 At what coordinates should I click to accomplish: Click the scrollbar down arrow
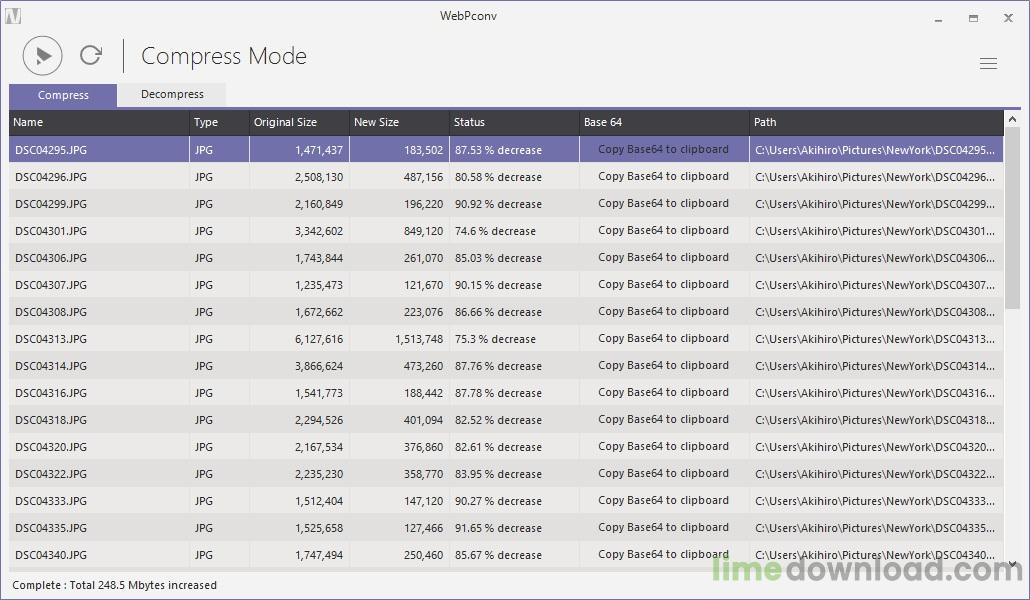(1012, 565)
